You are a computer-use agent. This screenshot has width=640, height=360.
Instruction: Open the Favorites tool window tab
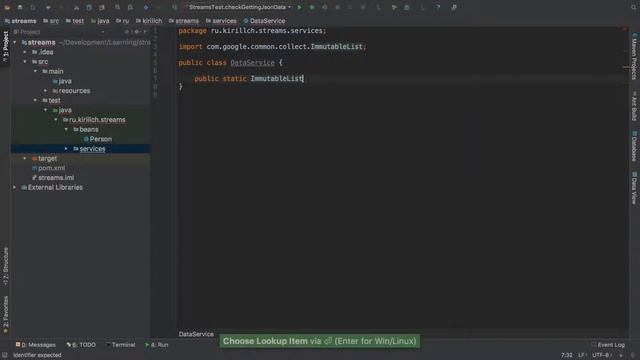tap(5, 314)
